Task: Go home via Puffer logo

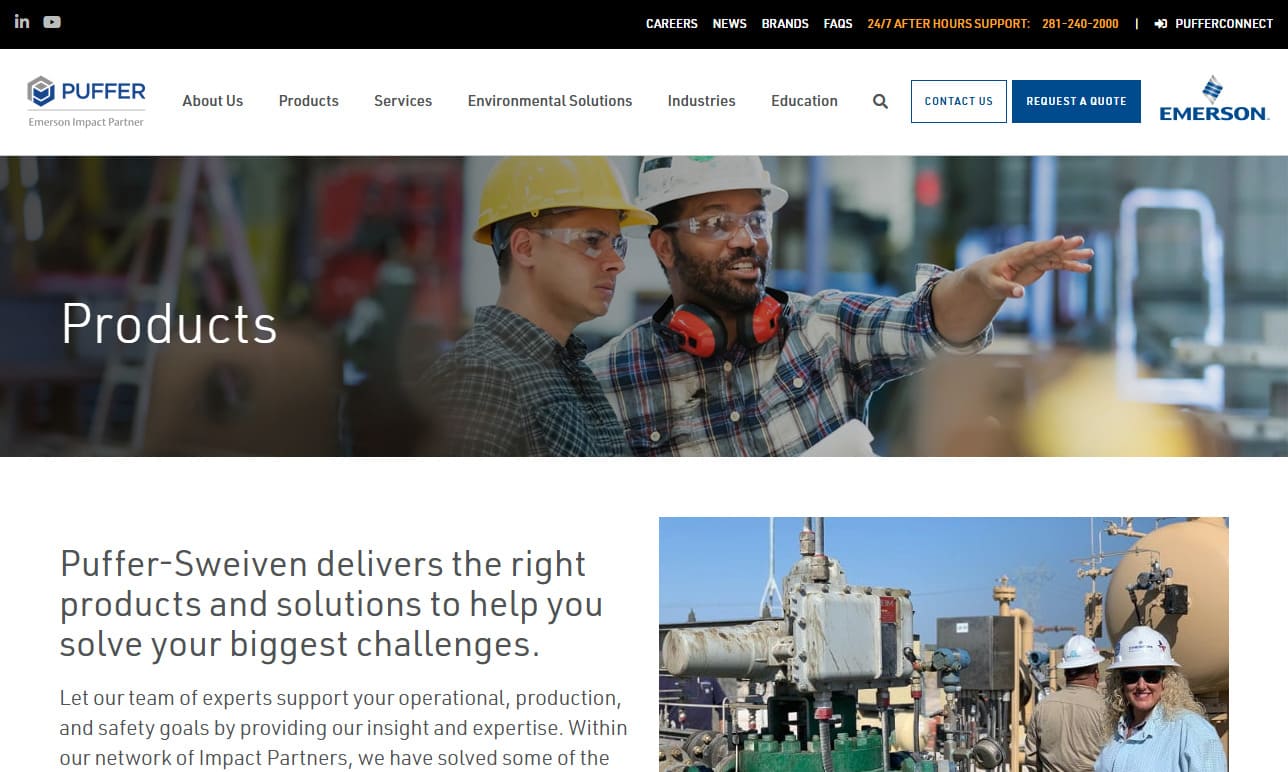Action: pyautogui.click(x=86, y=101)
